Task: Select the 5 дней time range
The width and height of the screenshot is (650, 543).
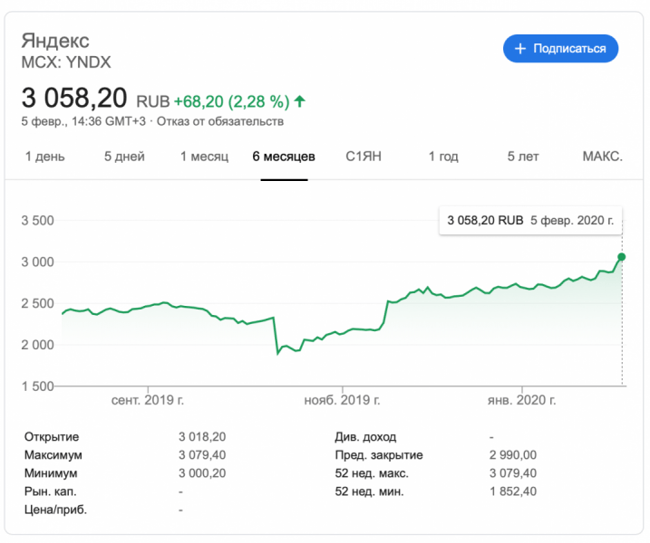Action: click(124, 157)
